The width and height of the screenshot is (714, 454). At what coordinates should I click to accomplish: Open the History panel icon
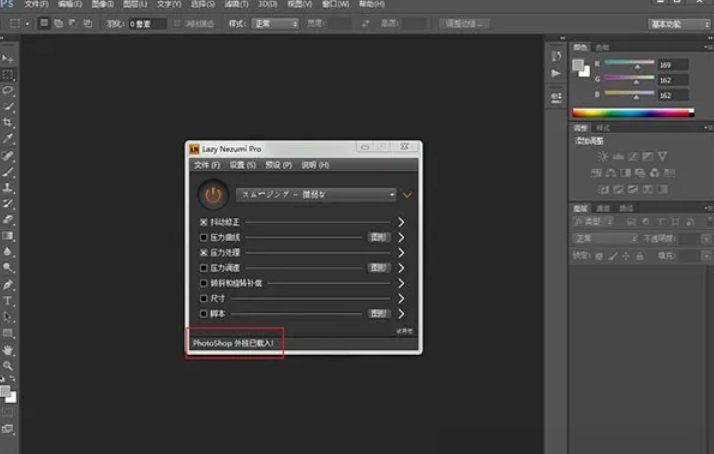tap(556, 56)
